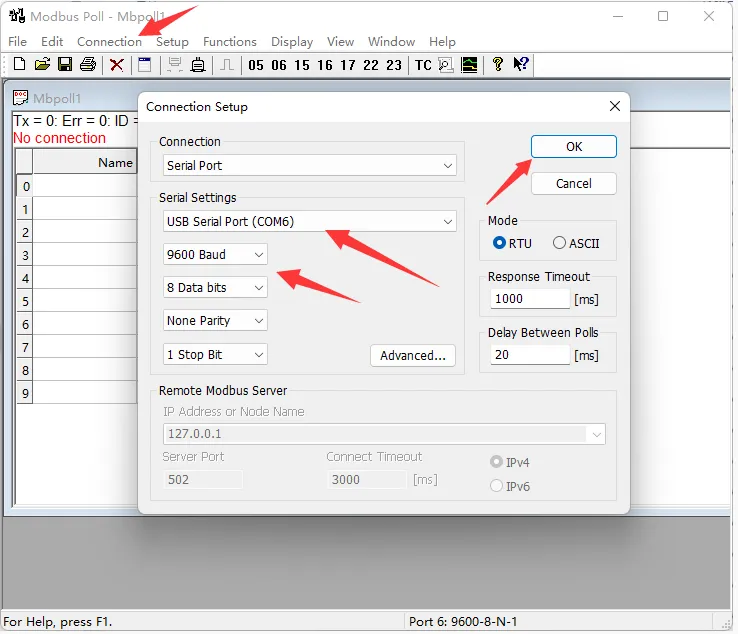
Task: Select the ASCII mode radio button
Action: click(x=559, y=243)
